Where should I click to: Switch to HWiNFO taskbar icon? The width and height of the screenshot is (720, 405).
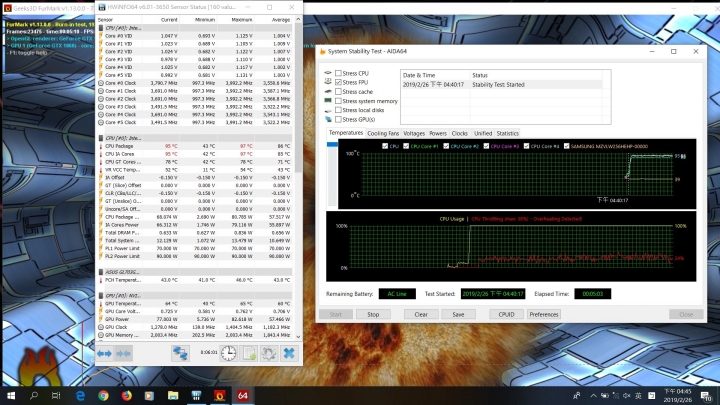(196, 395)
